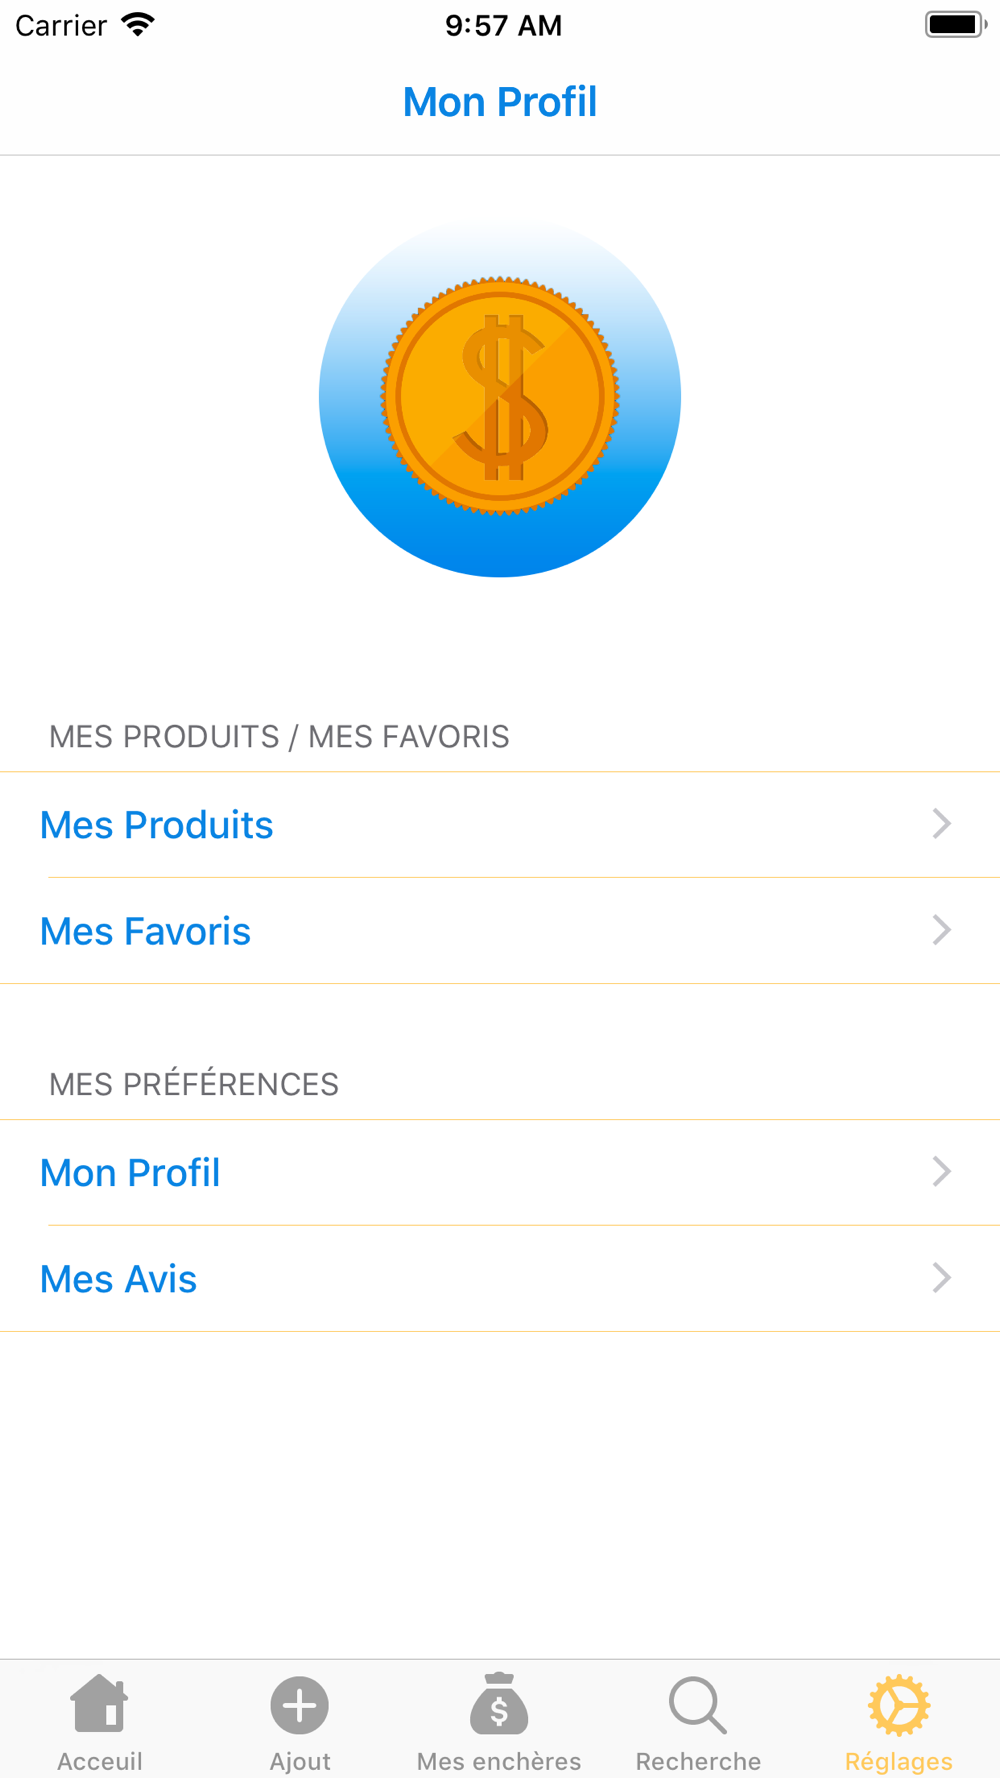The width and height of the screenshot is (1000, 1778).
Task: Switch to the Mes enchères tab label
Action: click(499, 1761)
